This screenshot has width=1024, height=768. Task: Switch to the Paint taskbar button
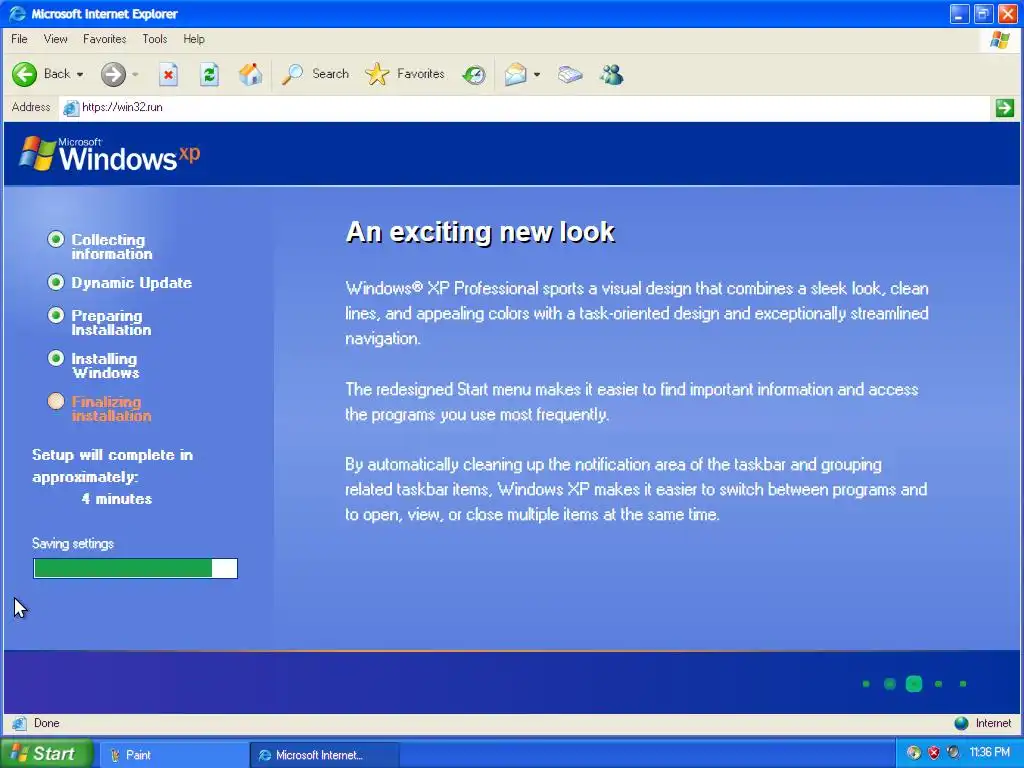(x=172, y=755)
